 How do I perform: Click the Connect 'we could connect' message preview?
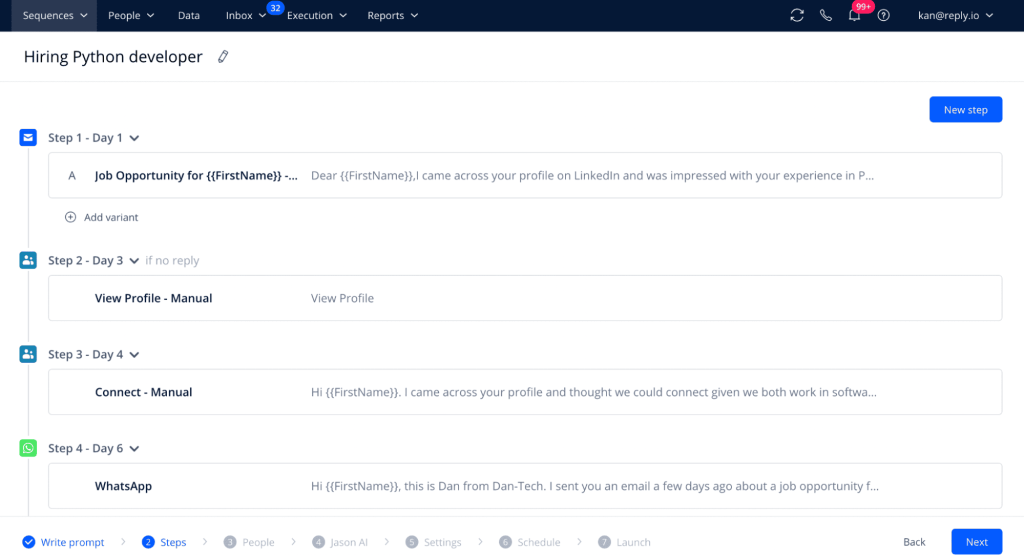(x=594, y=392)
